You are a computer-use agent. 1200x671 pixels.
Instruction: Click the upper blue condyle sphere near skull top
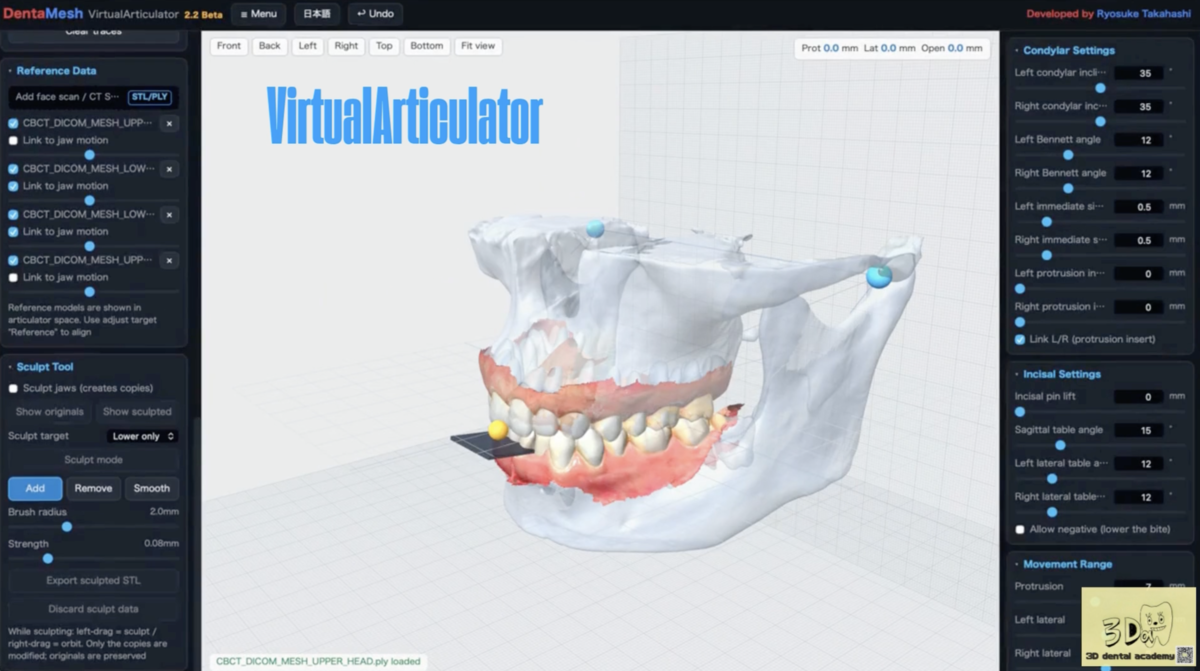pos(595,229)
